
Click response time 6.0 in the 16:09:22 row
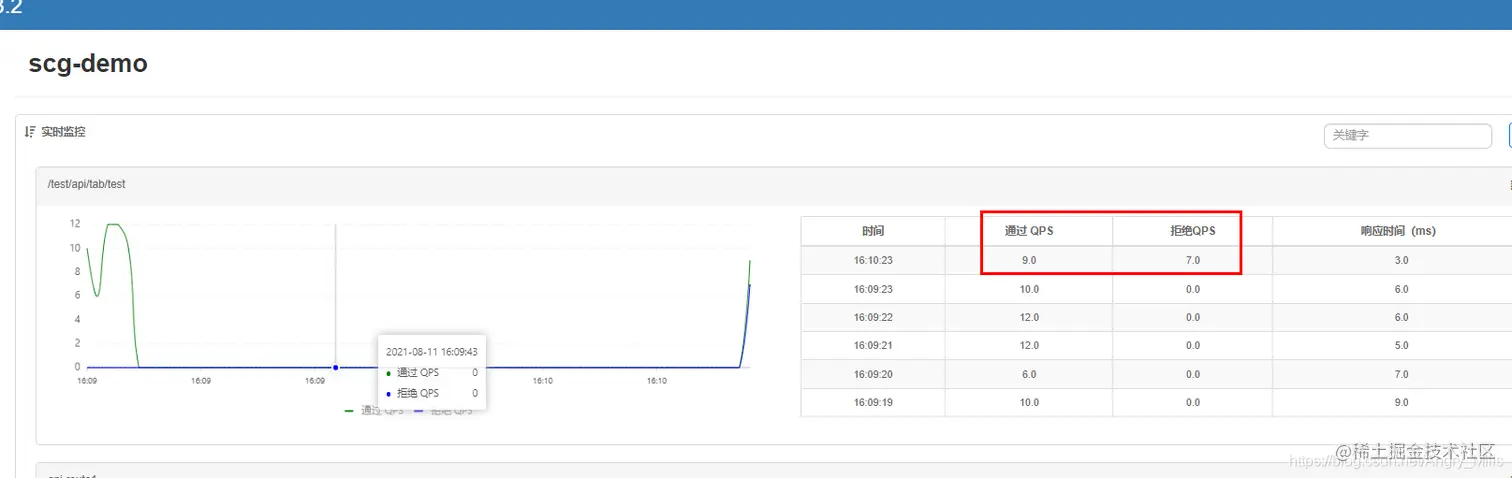tap(1401, 317)
